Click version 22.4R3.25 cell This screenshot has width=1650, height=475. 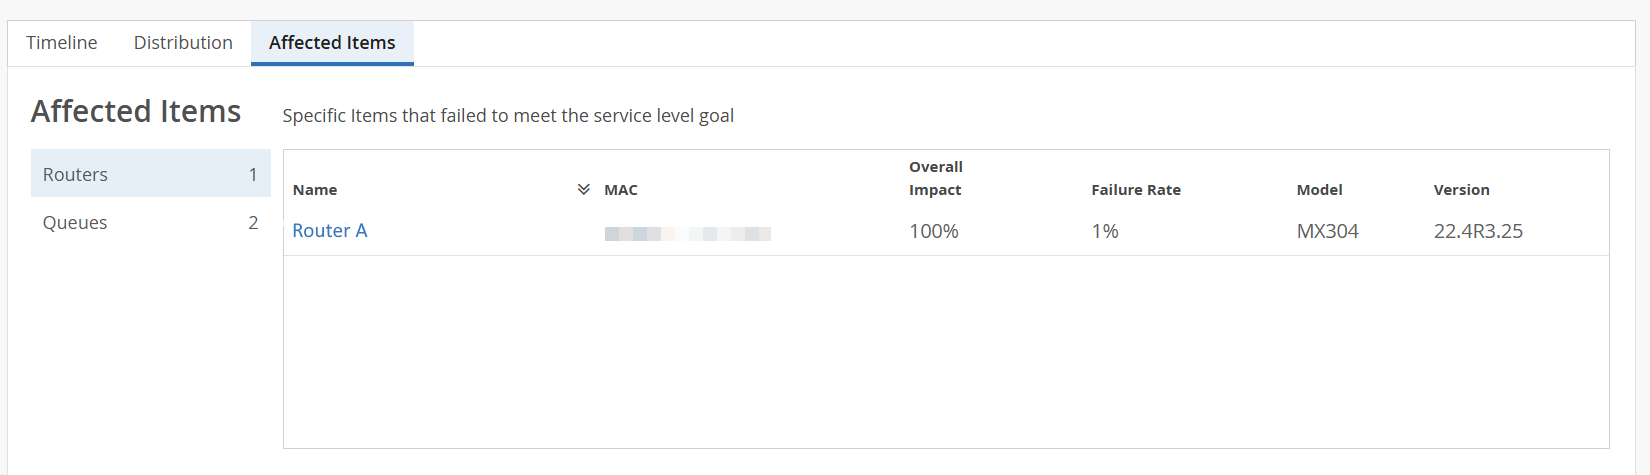point(1478,232)
